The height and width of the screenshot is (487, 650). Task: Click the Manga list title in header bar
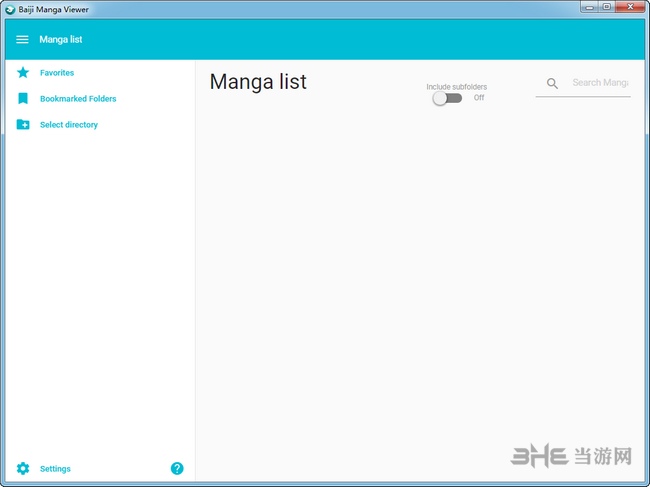(61, 40)
